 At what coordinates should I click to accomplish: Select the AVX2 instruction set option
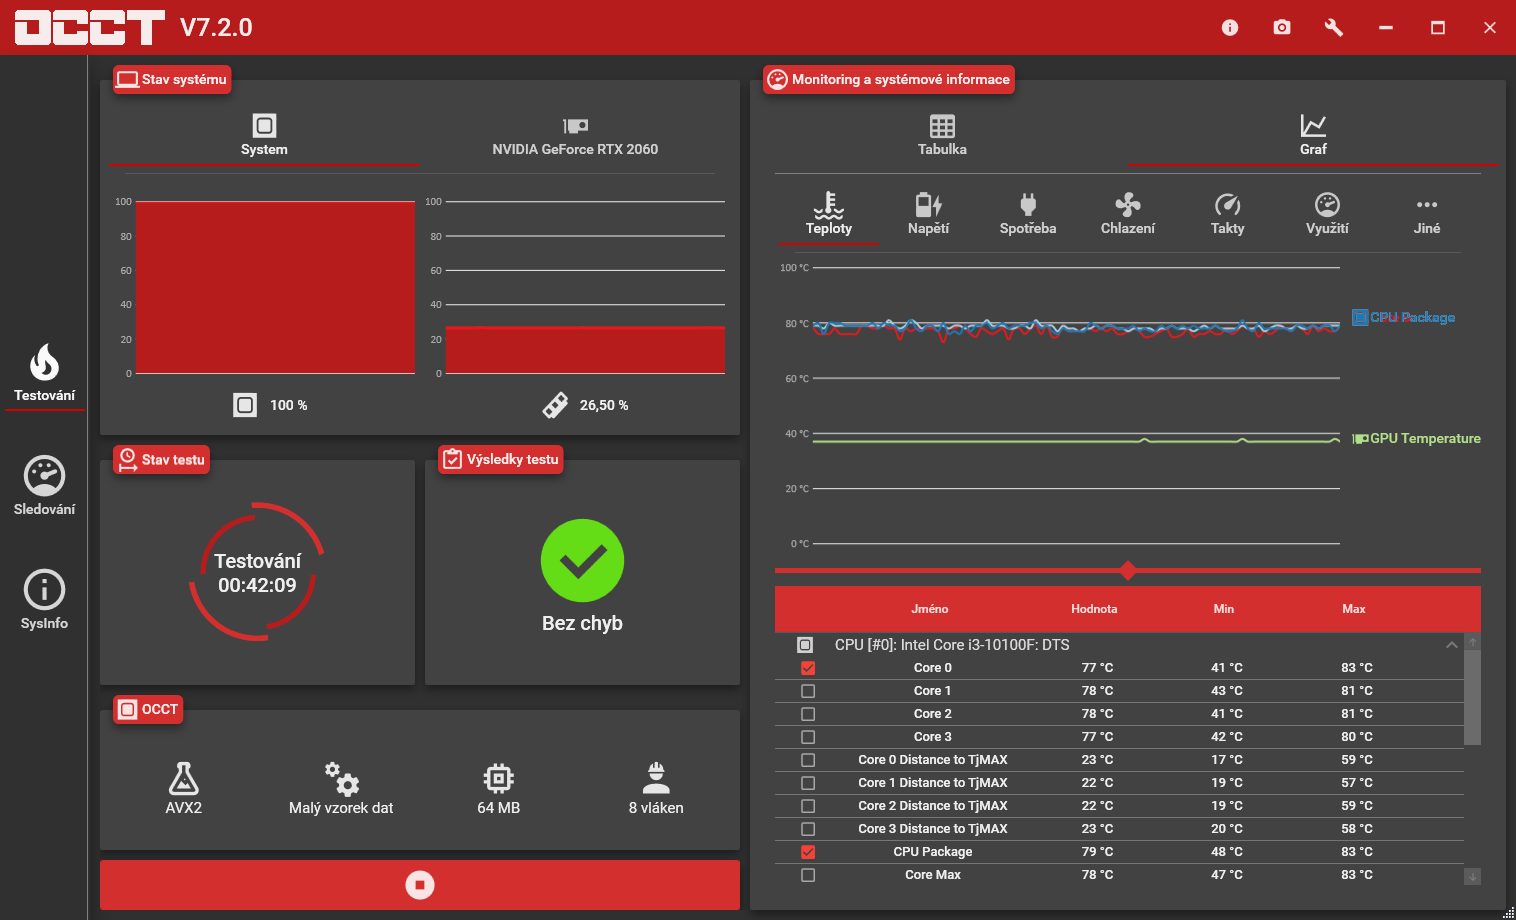click(x=183, y=788)
